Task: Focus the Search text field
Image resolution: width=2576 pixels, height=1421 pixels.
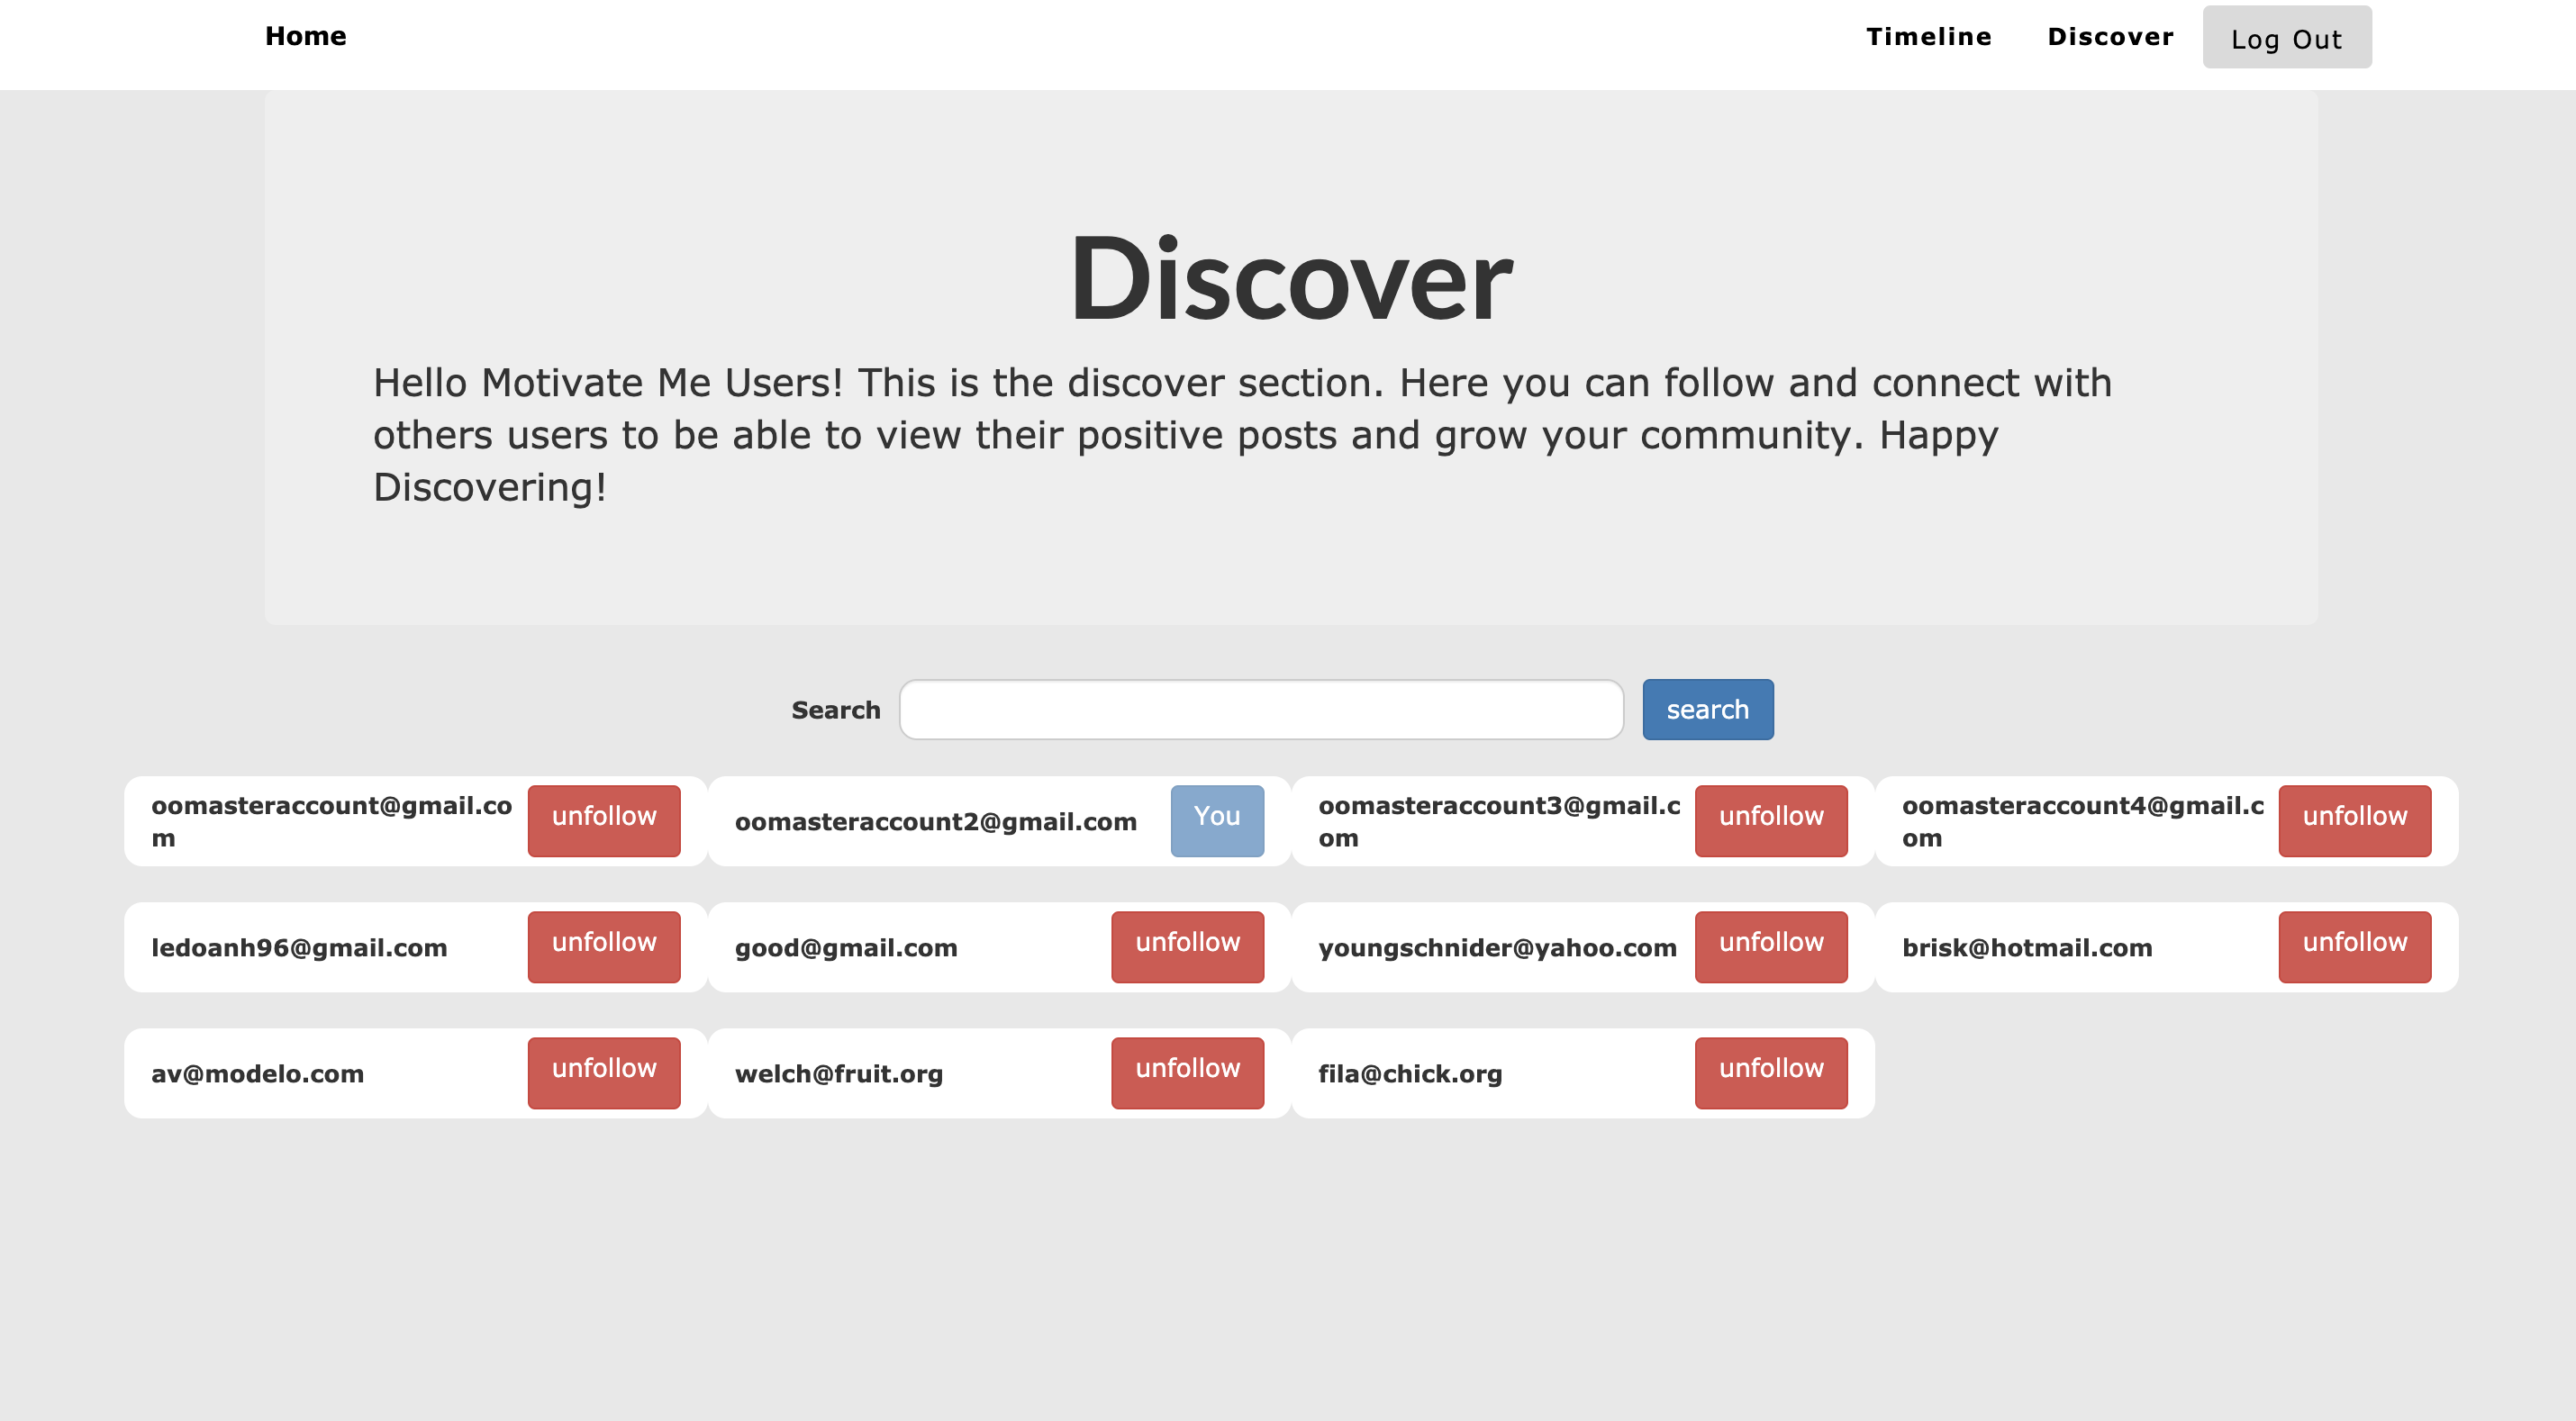Action: [1260, 710]
